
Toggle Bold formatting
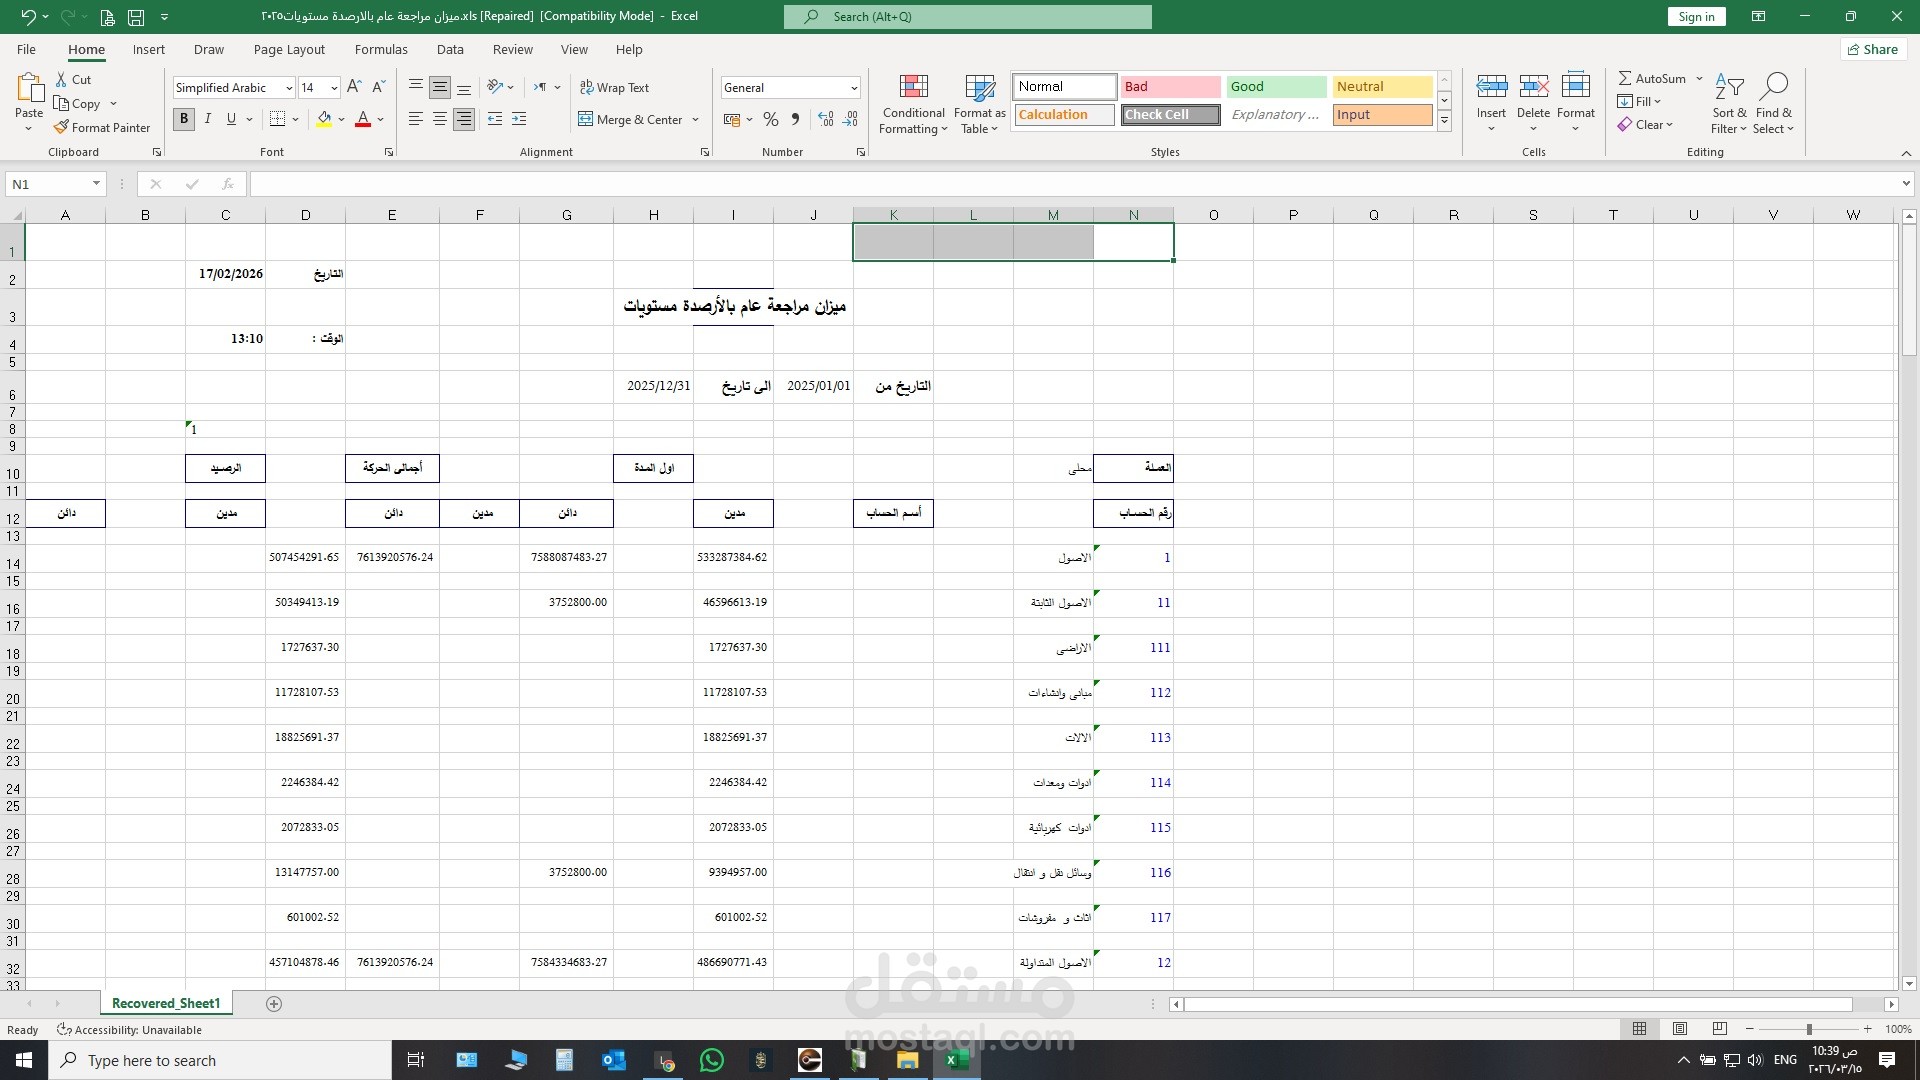tap(184, 119)
